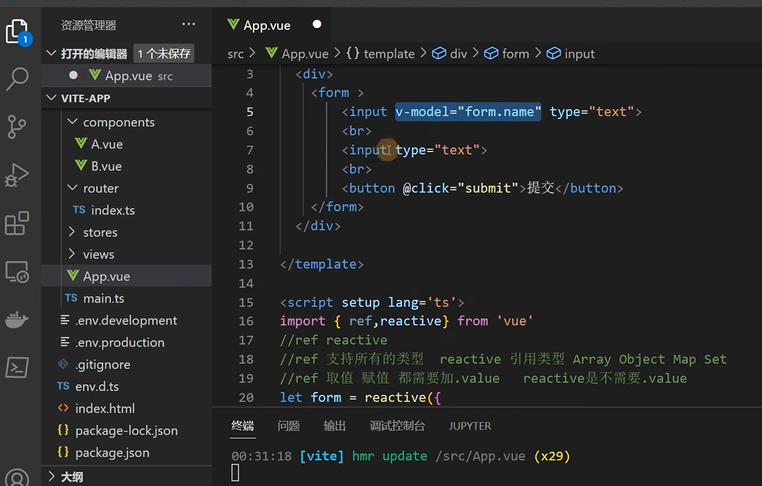The height and width of the screenshot is (486, 762).
Task: Click the div breadcrumb
Action: click(450, 53)
